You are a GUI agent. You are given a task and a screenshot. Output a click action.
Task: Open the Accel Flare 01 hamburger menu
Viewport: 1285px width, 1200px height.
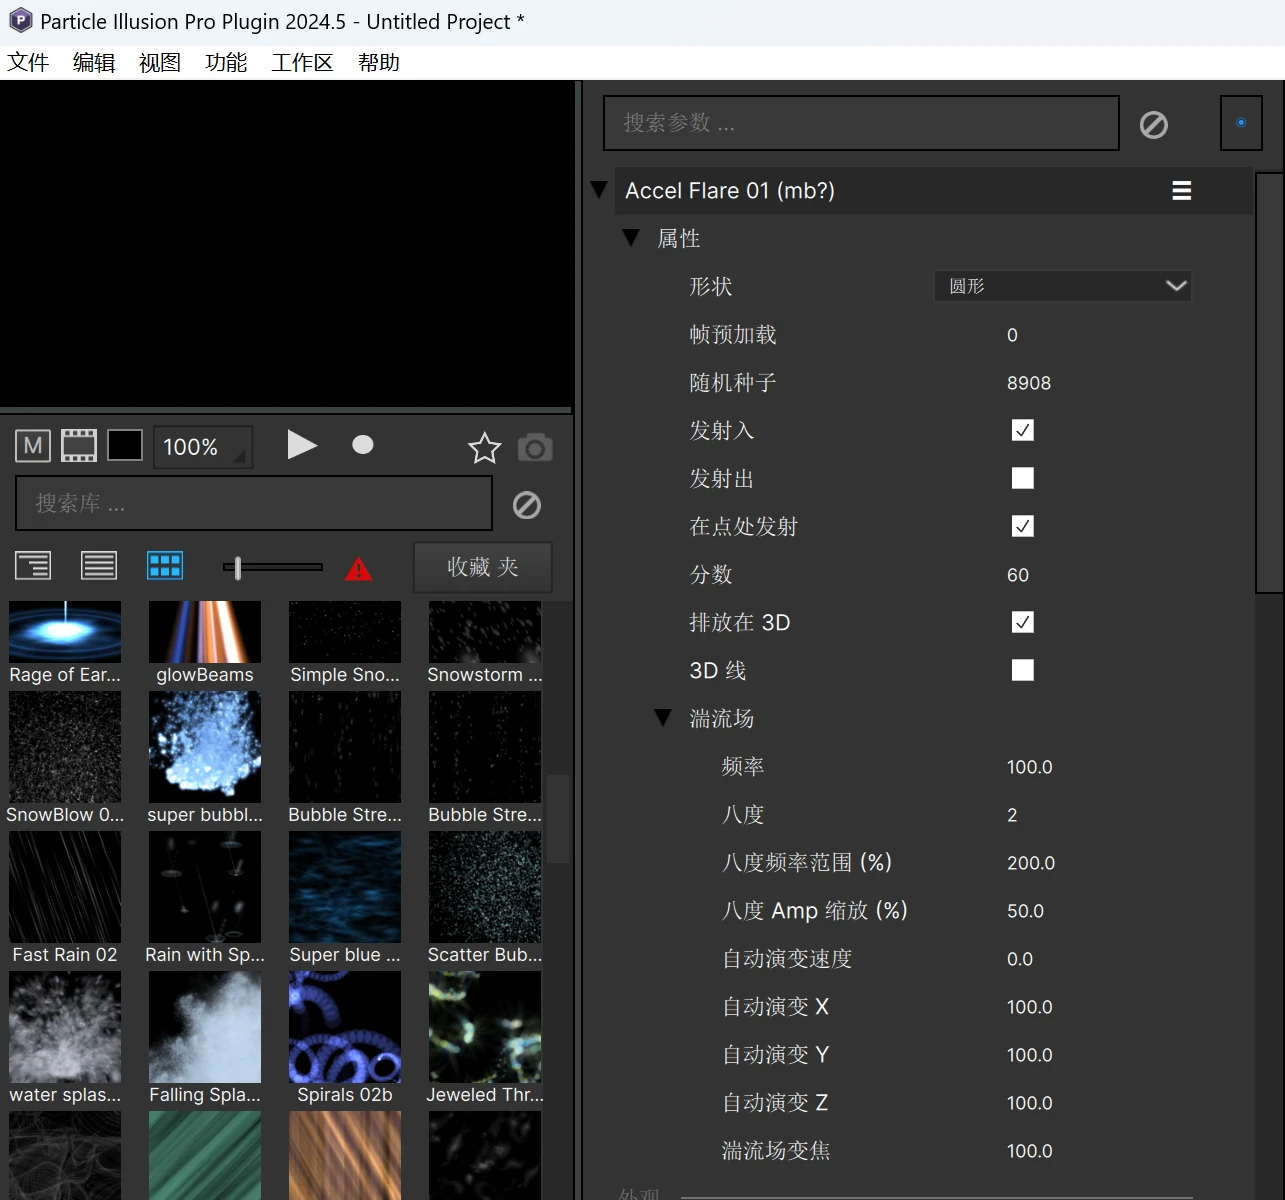tap(1181, 191)
